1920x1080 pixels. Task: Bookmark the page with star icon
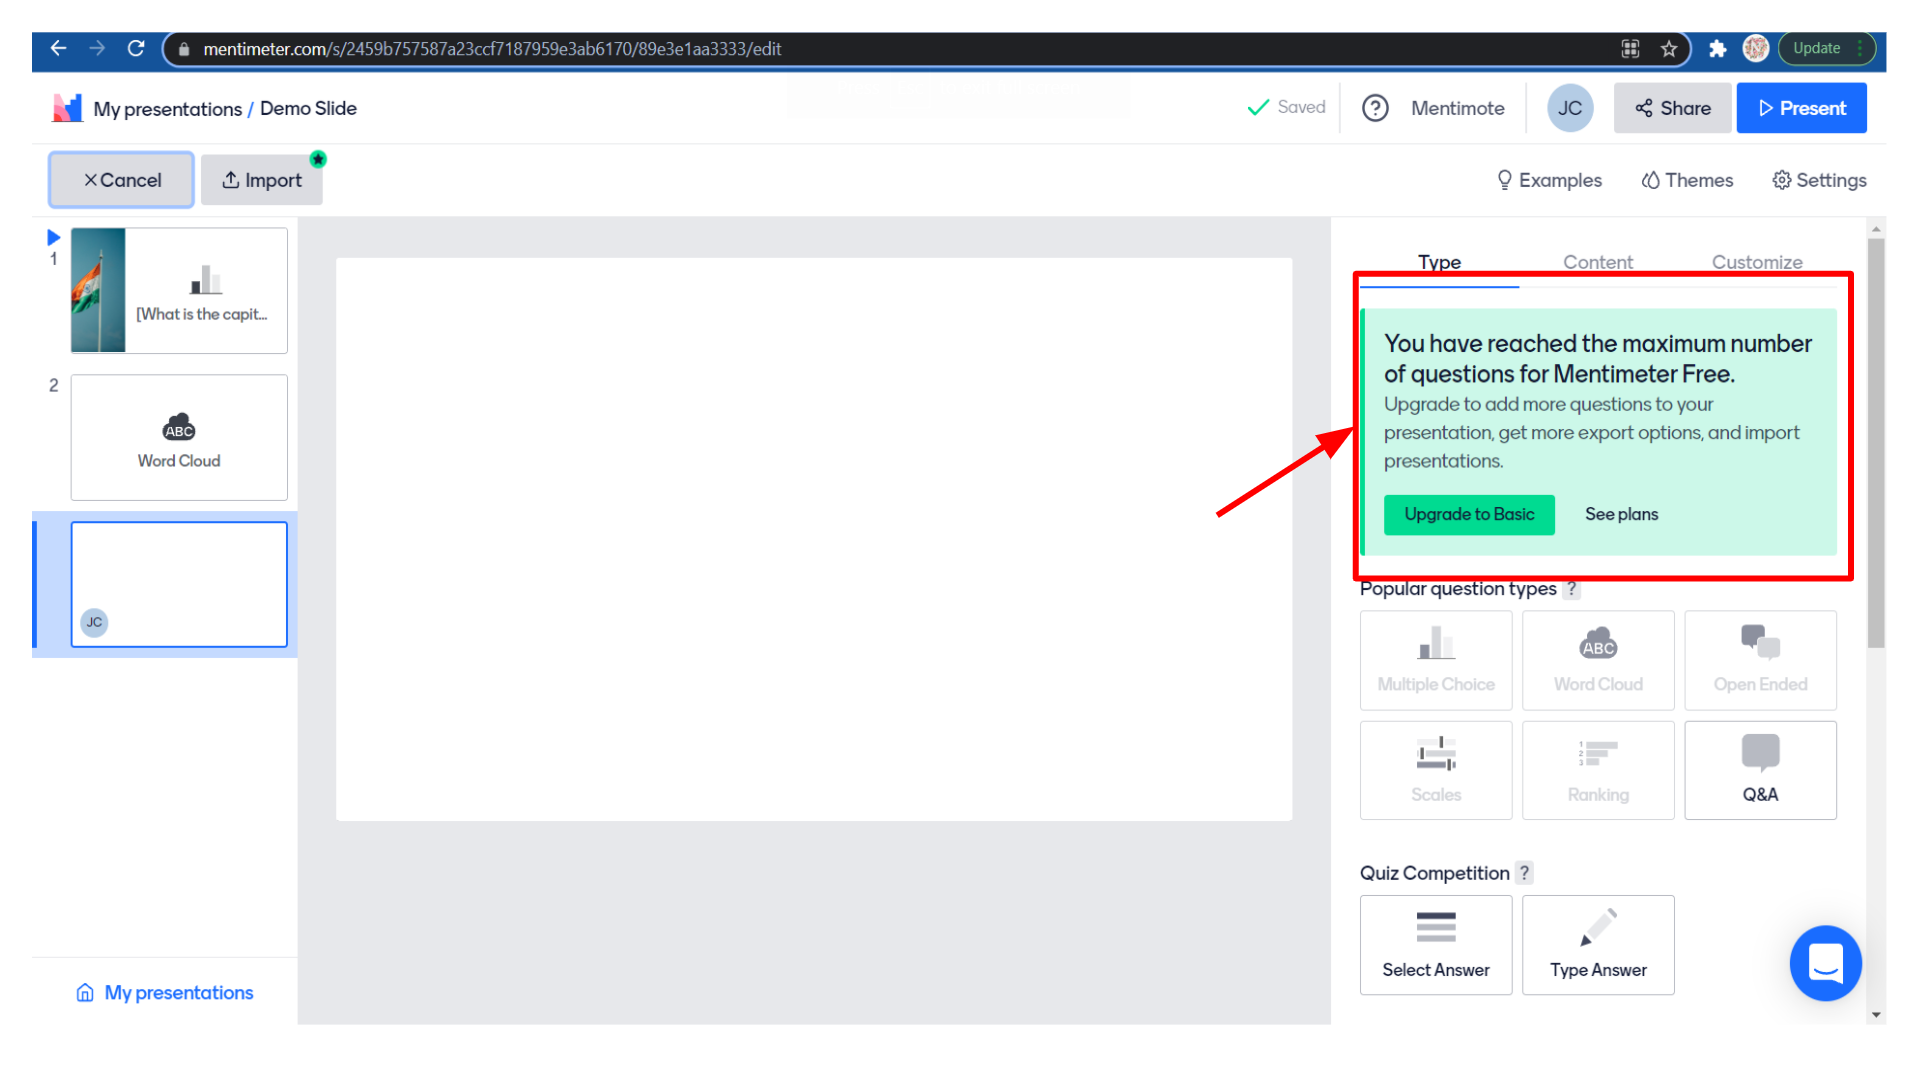1668,49
